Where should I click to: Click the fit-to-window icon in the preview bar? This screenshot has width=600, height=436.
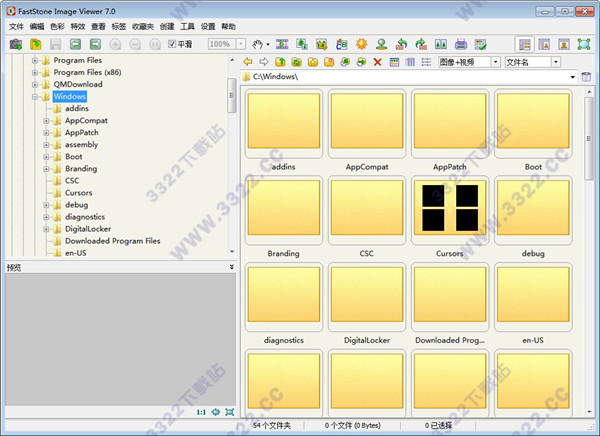[x=230, y=412]
